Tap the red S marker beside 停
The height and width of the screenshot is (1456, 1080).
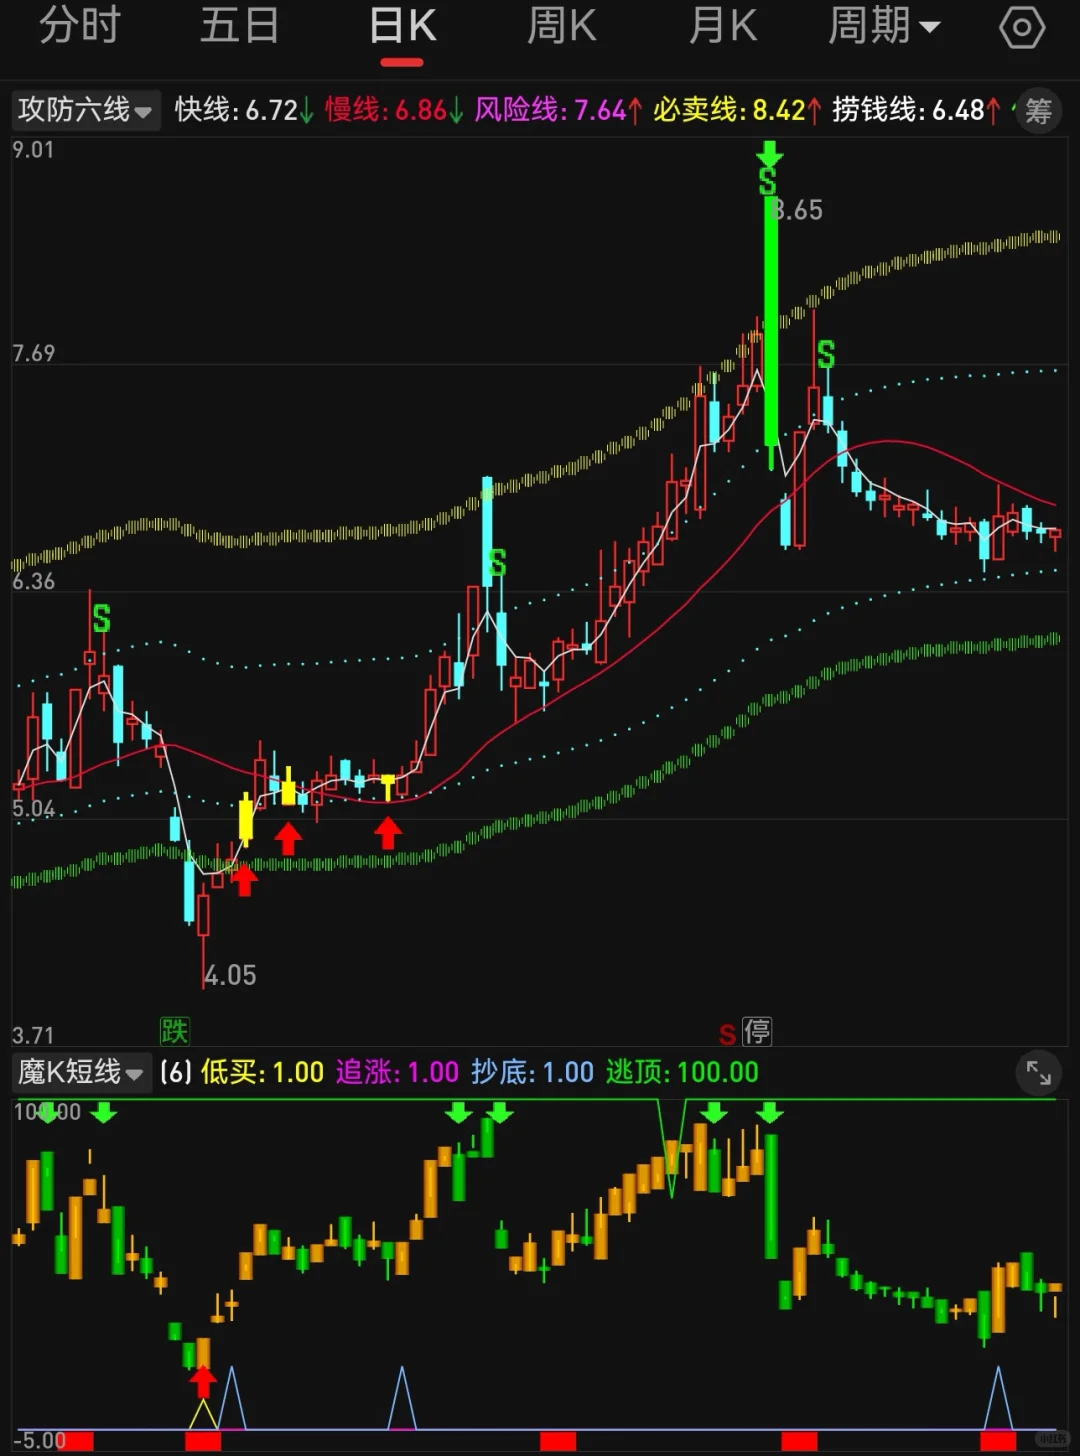727,1035
